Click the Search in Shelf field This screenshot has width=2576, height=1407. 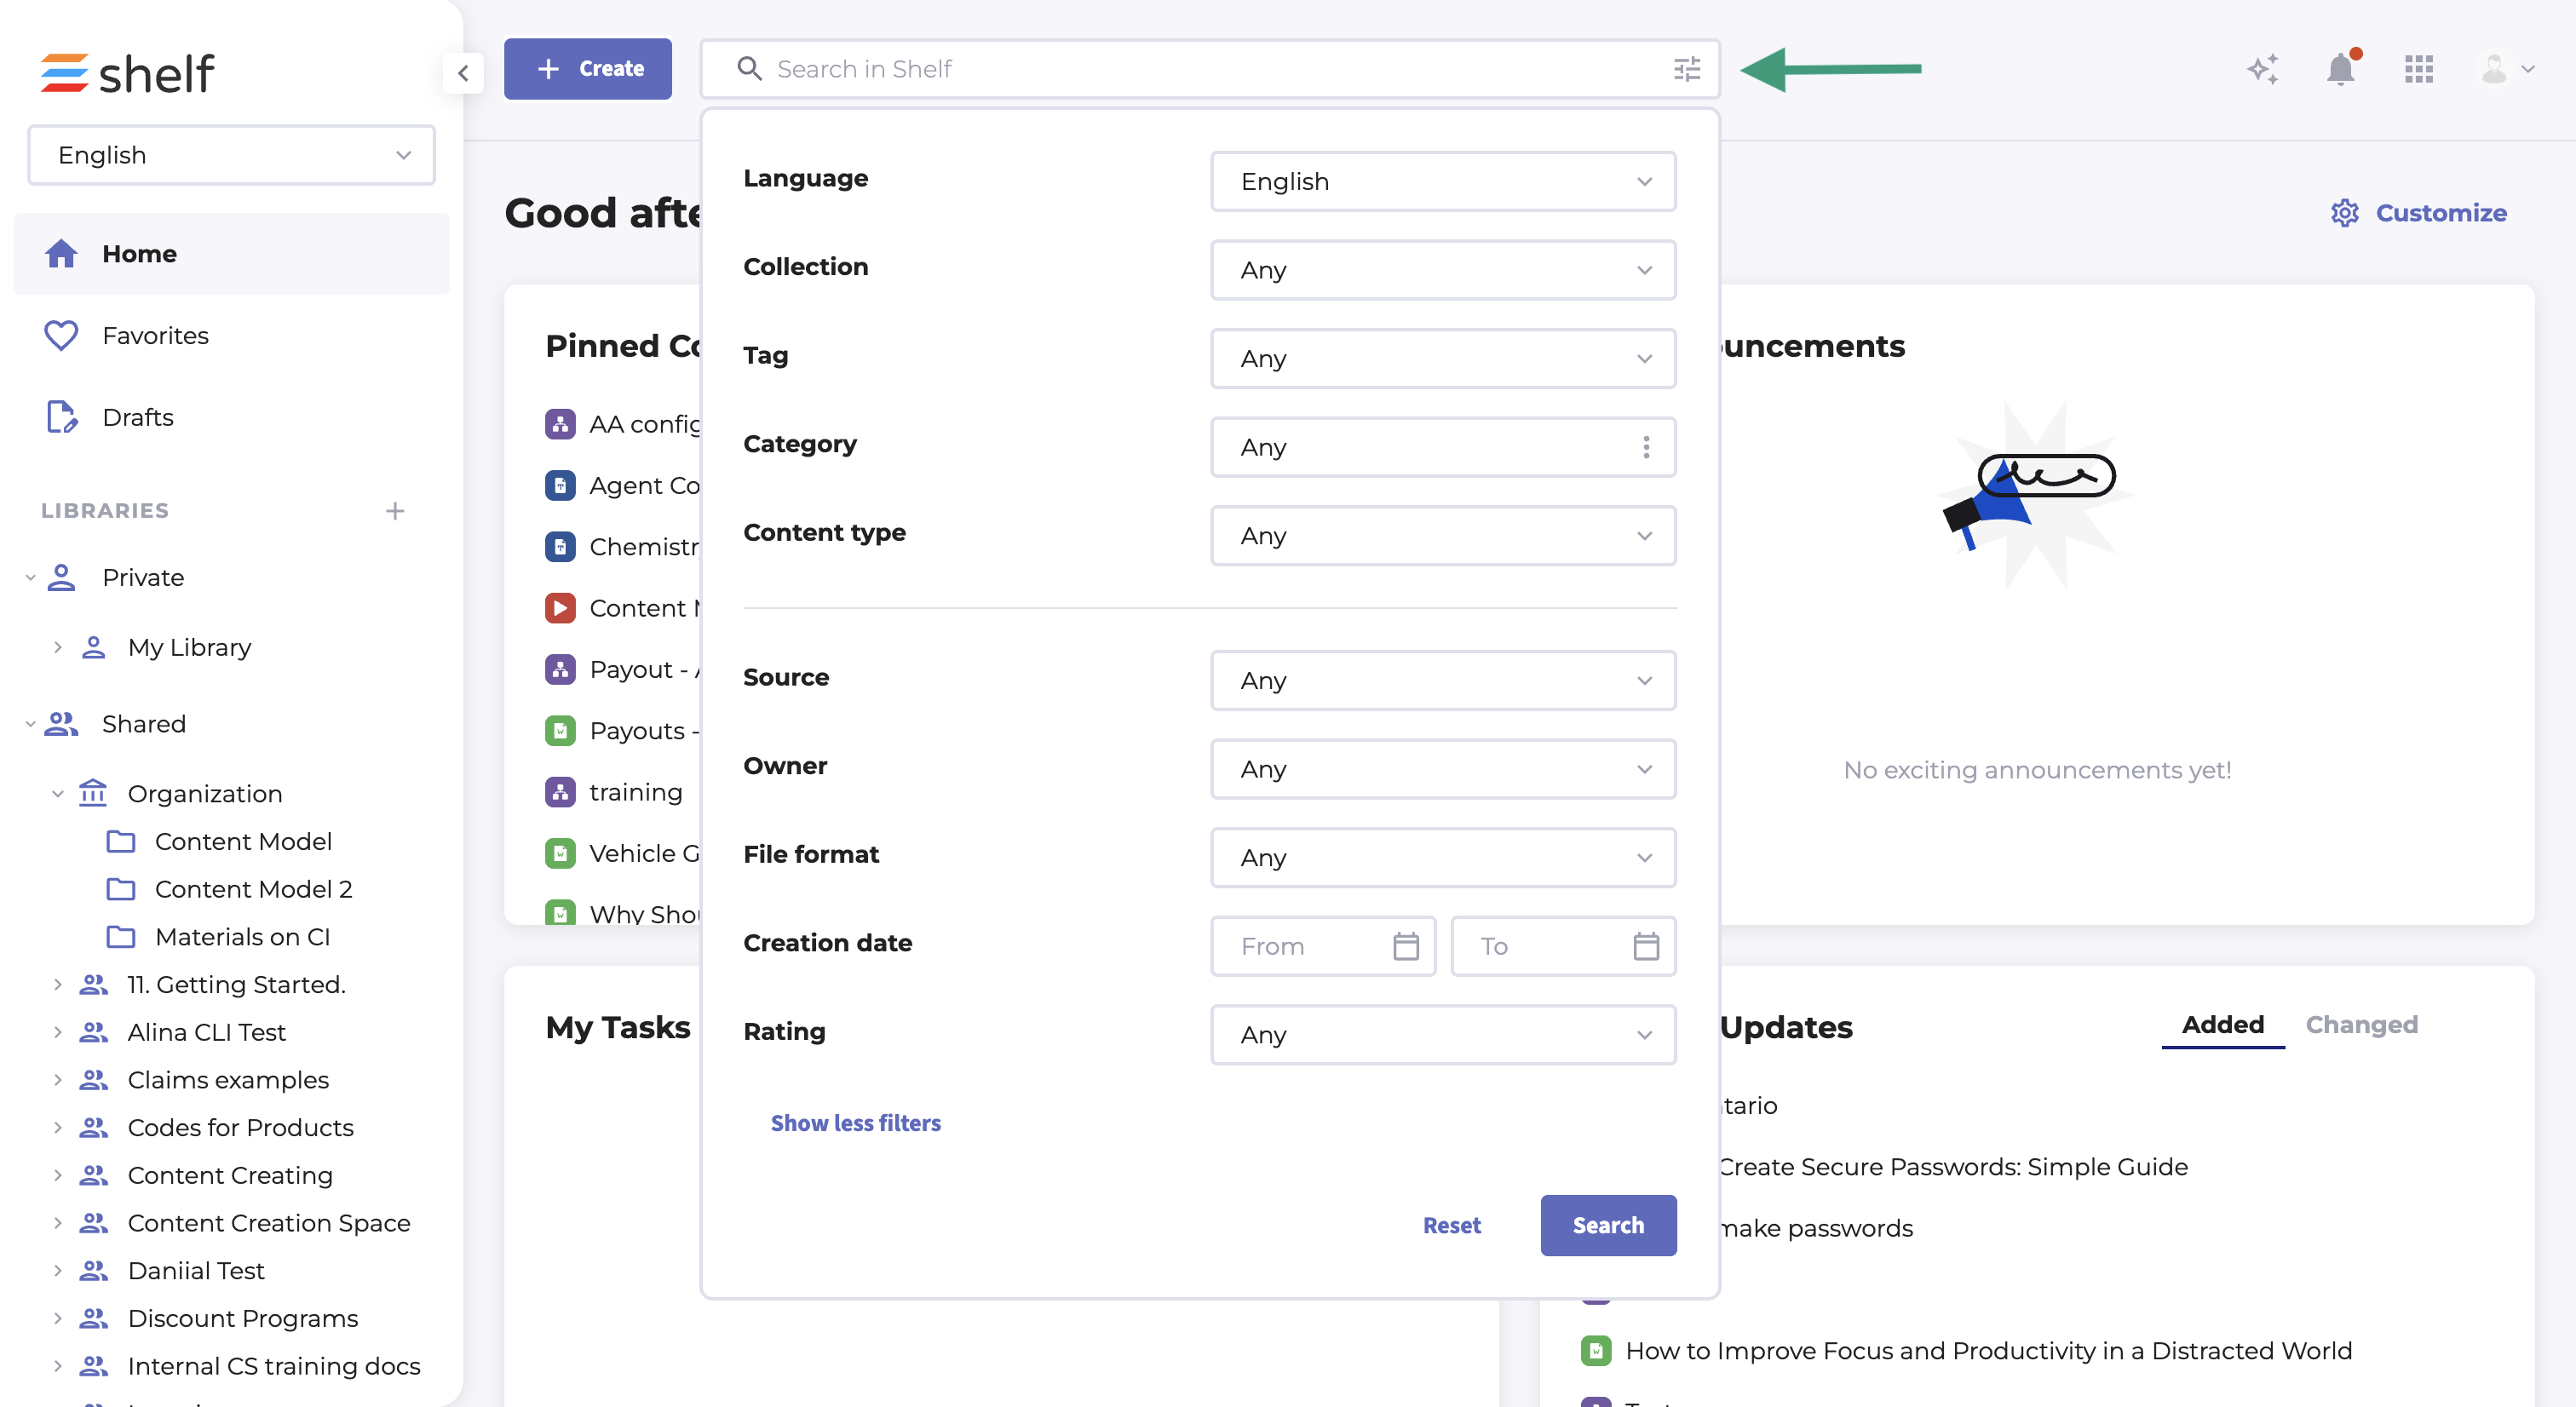coord(1200,69)
